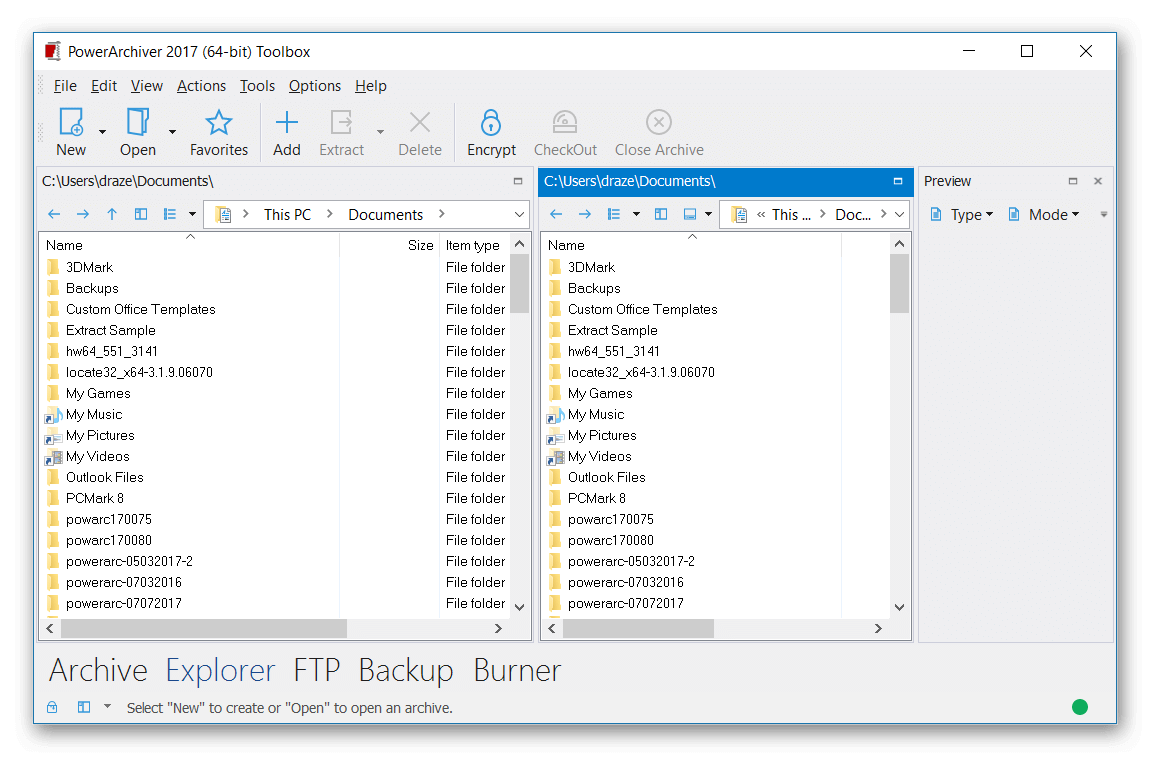The image size is (1150, 757).
Task: Switch to the Backup tab
Action: point(405,670)
